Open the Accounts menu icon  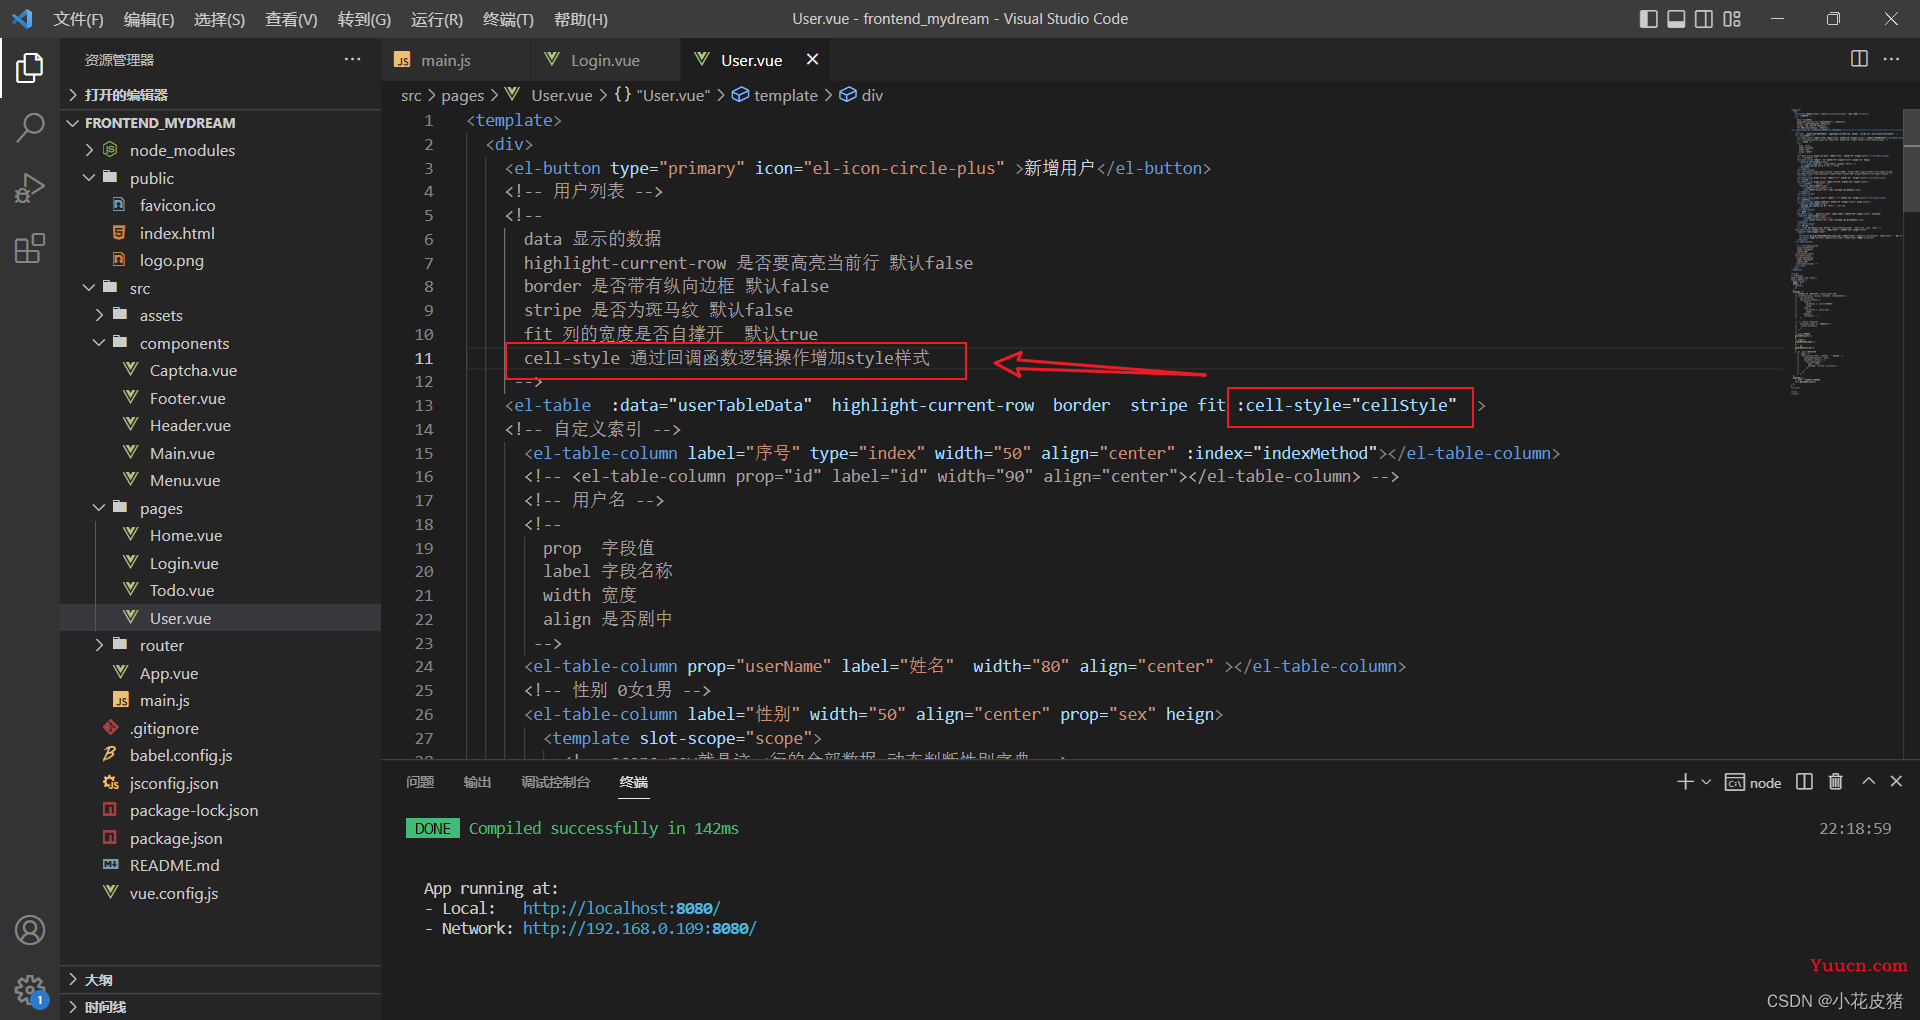pyautogui.click(x=30, y=930)
